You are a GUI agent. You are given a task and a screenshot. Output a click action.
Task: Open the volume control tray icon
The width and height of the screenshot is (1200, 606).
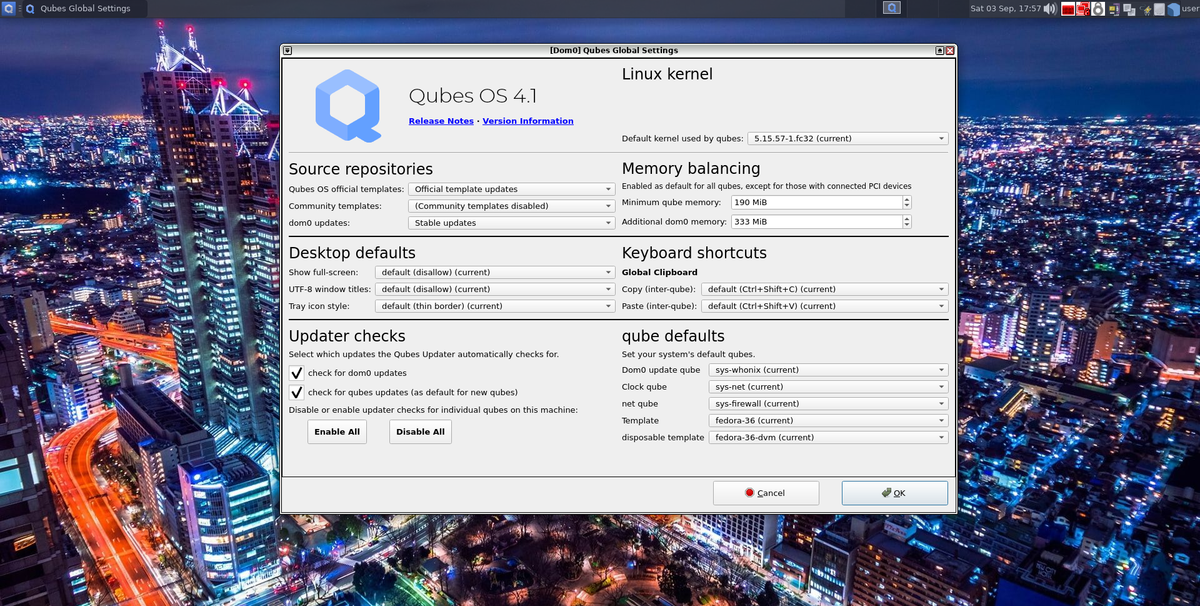click(x=1048, y=7)
